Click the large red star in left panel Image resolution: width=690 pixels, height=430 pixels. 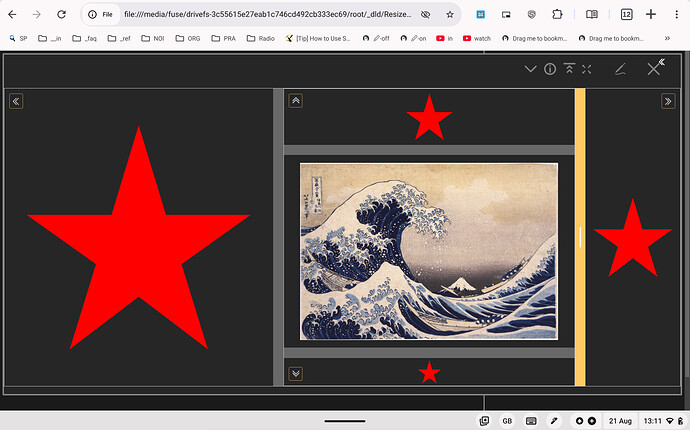click(139, 238)
